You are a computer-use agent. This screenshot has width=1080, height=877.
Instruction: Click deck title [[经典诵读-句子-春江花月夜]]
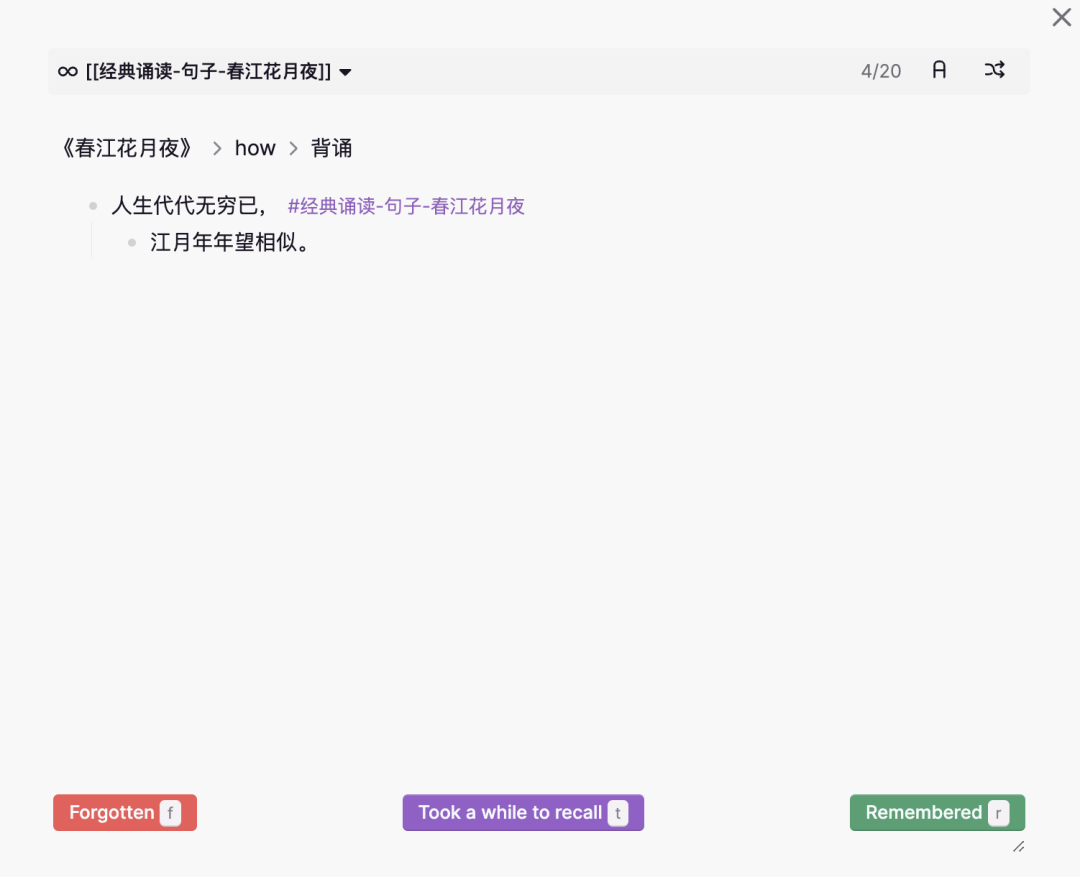coord(208,72)
